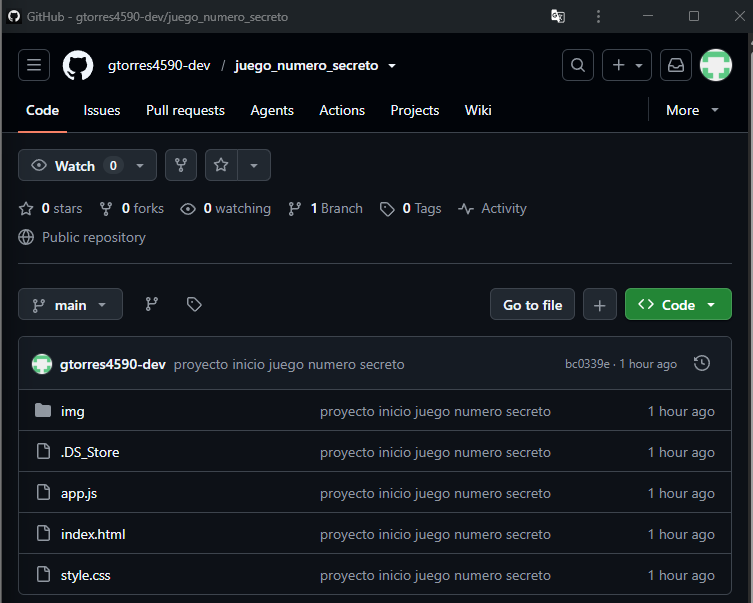This screenshot has height=603, width=753.
Task: Switch to the Code tab
Action: coord(42,110)
